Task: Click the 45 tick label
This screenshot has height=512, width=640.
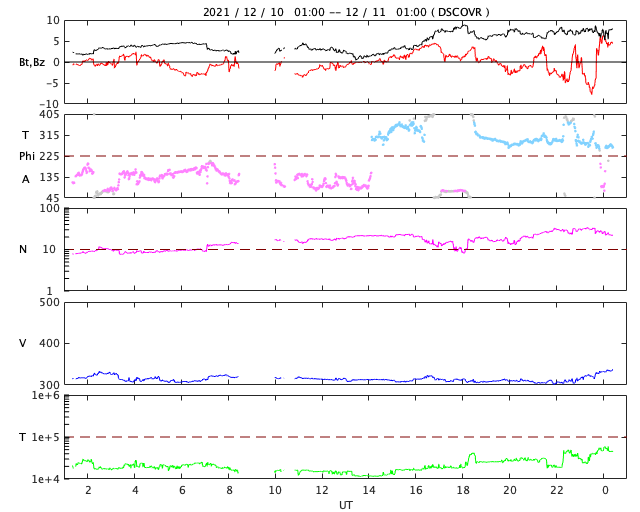Action: tap(53, 198)
